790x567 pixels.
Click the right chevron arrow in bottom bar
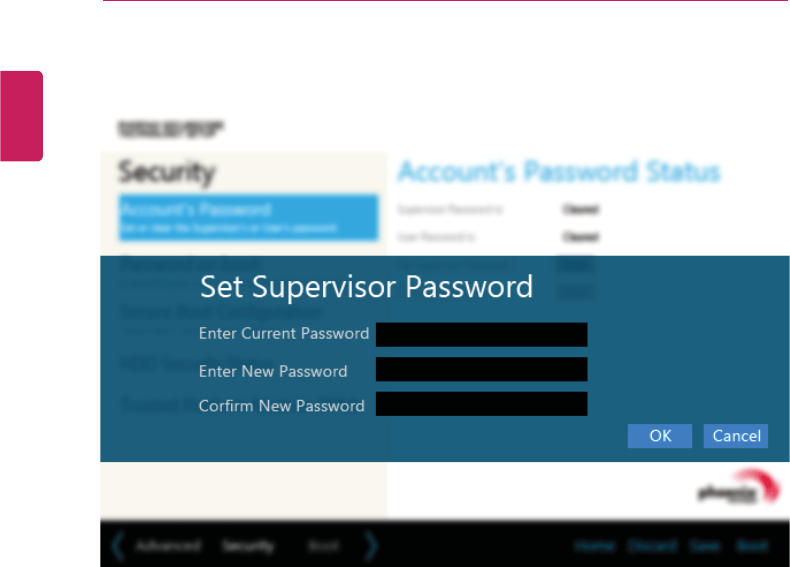tap(371, 545)
